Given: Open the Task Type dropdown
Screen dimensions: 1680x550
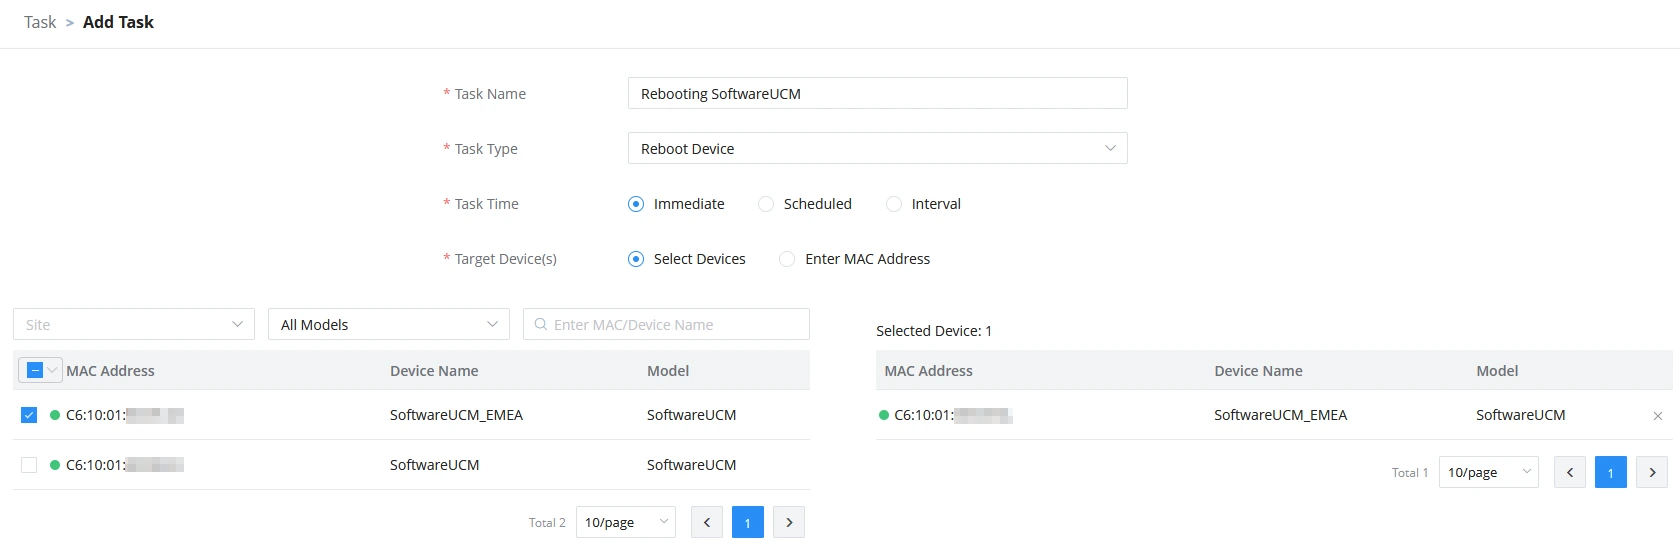Looking at the screenshot, I should point(878,148).
